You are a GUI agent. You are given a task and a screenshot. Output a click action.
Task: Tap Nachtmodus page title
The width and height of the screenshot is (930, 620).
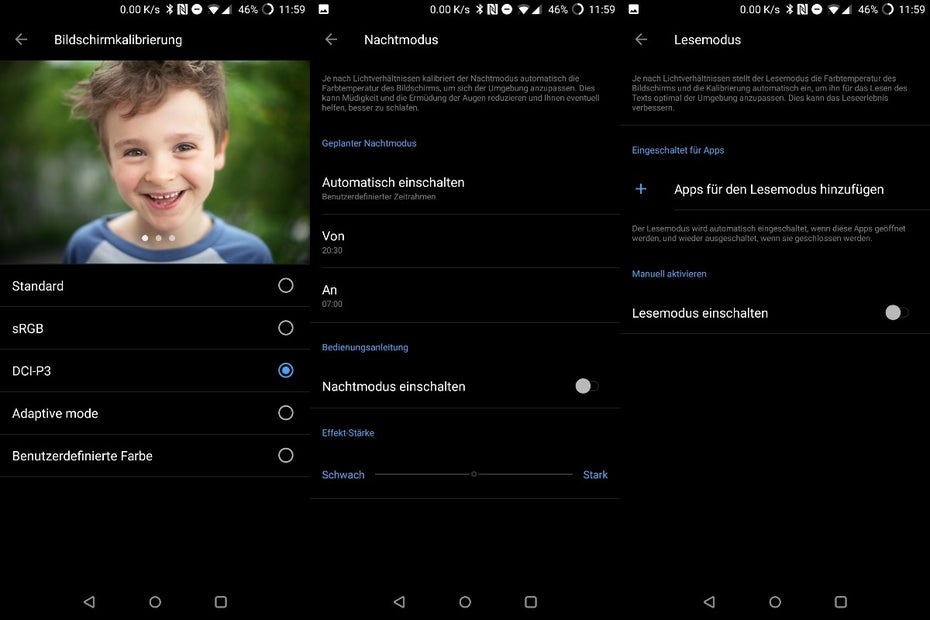click(401, 40)
